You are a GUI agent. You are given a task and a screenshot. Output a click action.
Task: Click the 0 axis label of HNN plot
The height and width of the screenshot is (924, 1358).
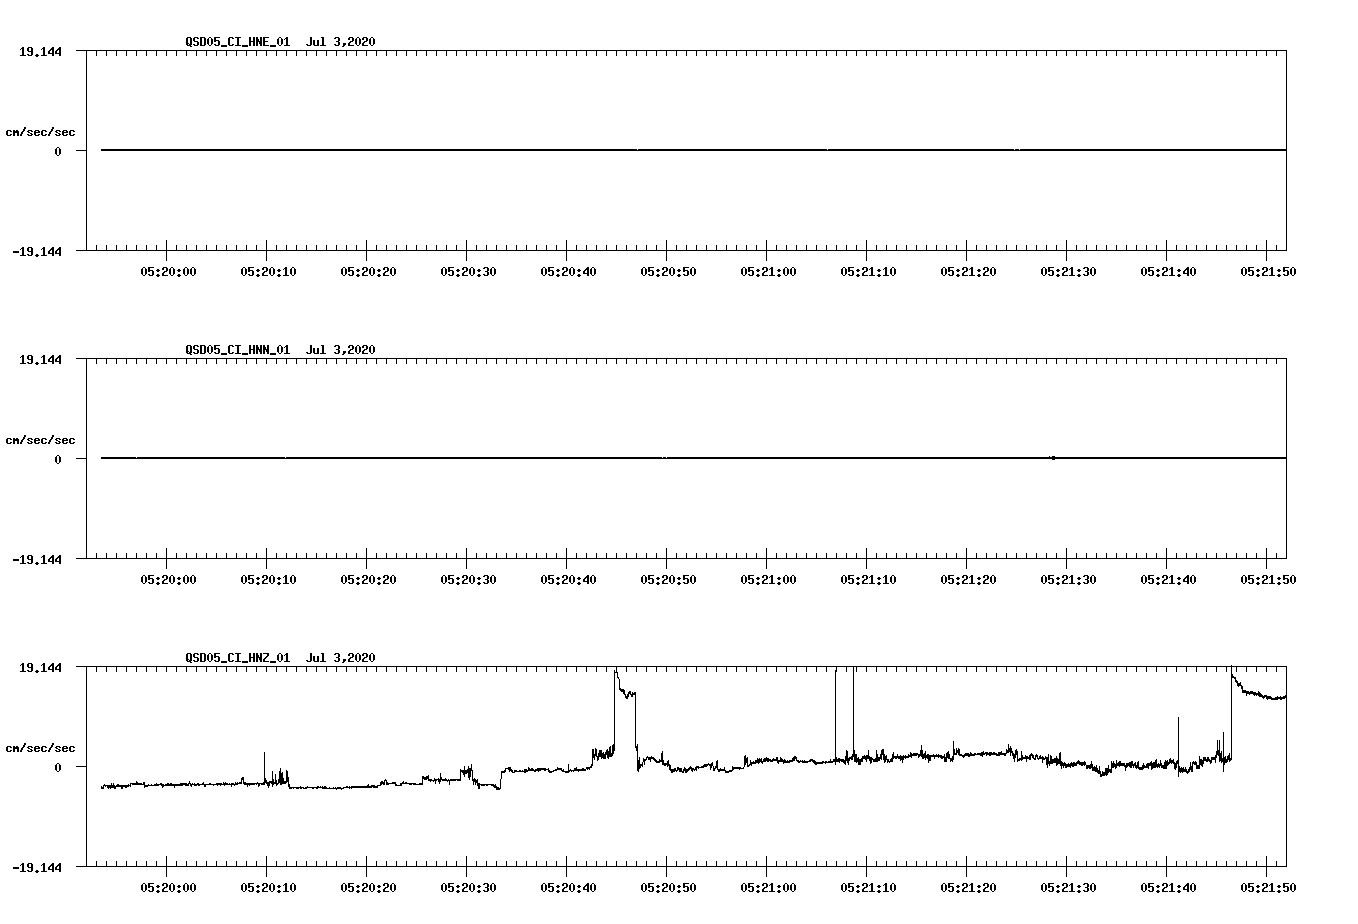coord(58,459)
